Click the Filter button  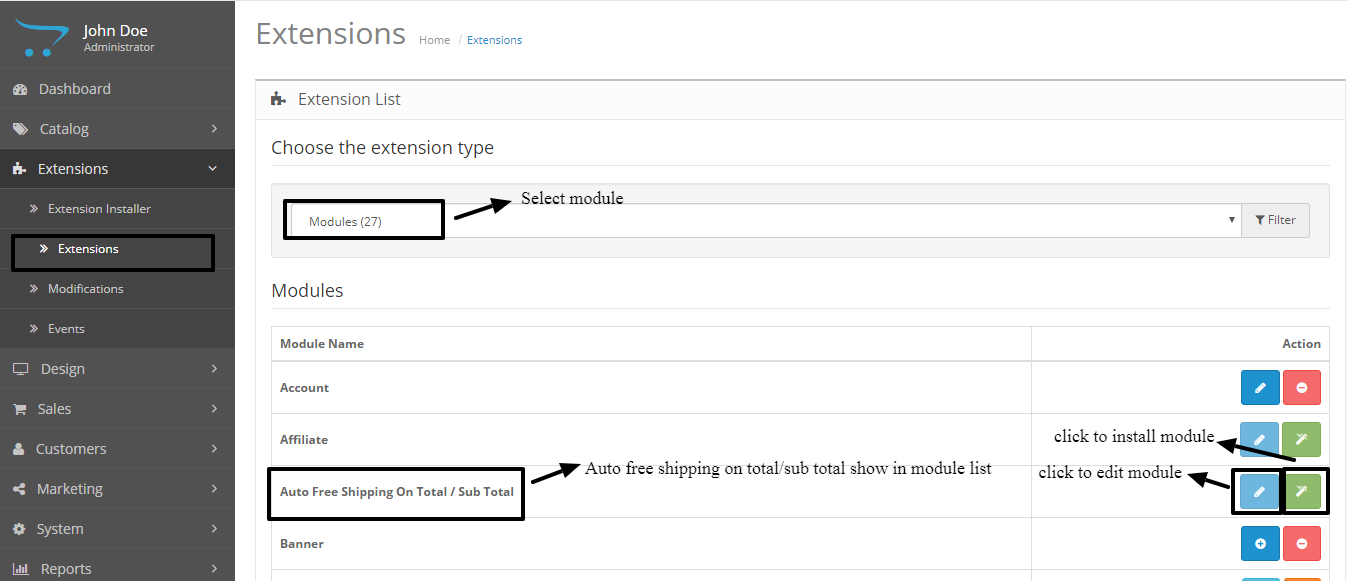click(1275, 221)
